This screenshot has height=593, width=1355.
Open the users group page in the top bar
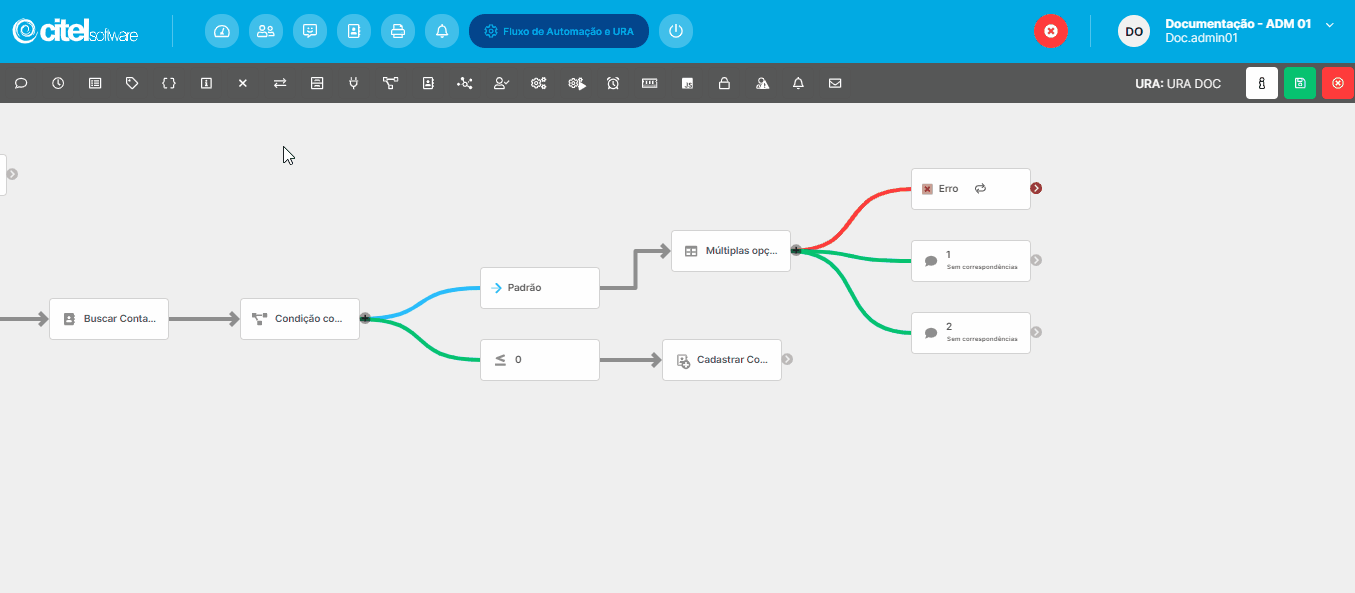pyautogui.click(x=266, y=31)
